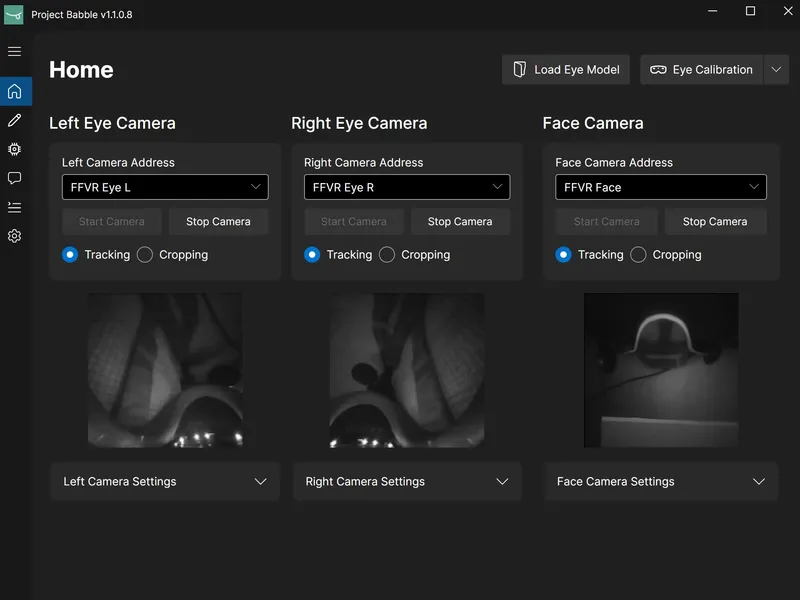This screenshot has height=600, width=800.
Task: Open the output log list icon in sidebar
Action: tap(14, 207)
